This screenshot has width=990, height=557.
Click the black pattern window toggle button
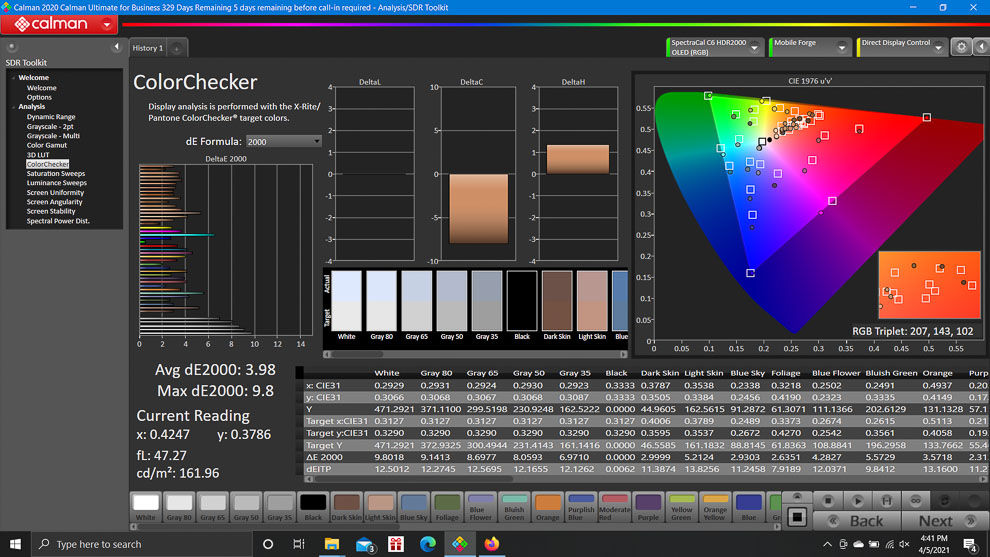tap(797, 517)
